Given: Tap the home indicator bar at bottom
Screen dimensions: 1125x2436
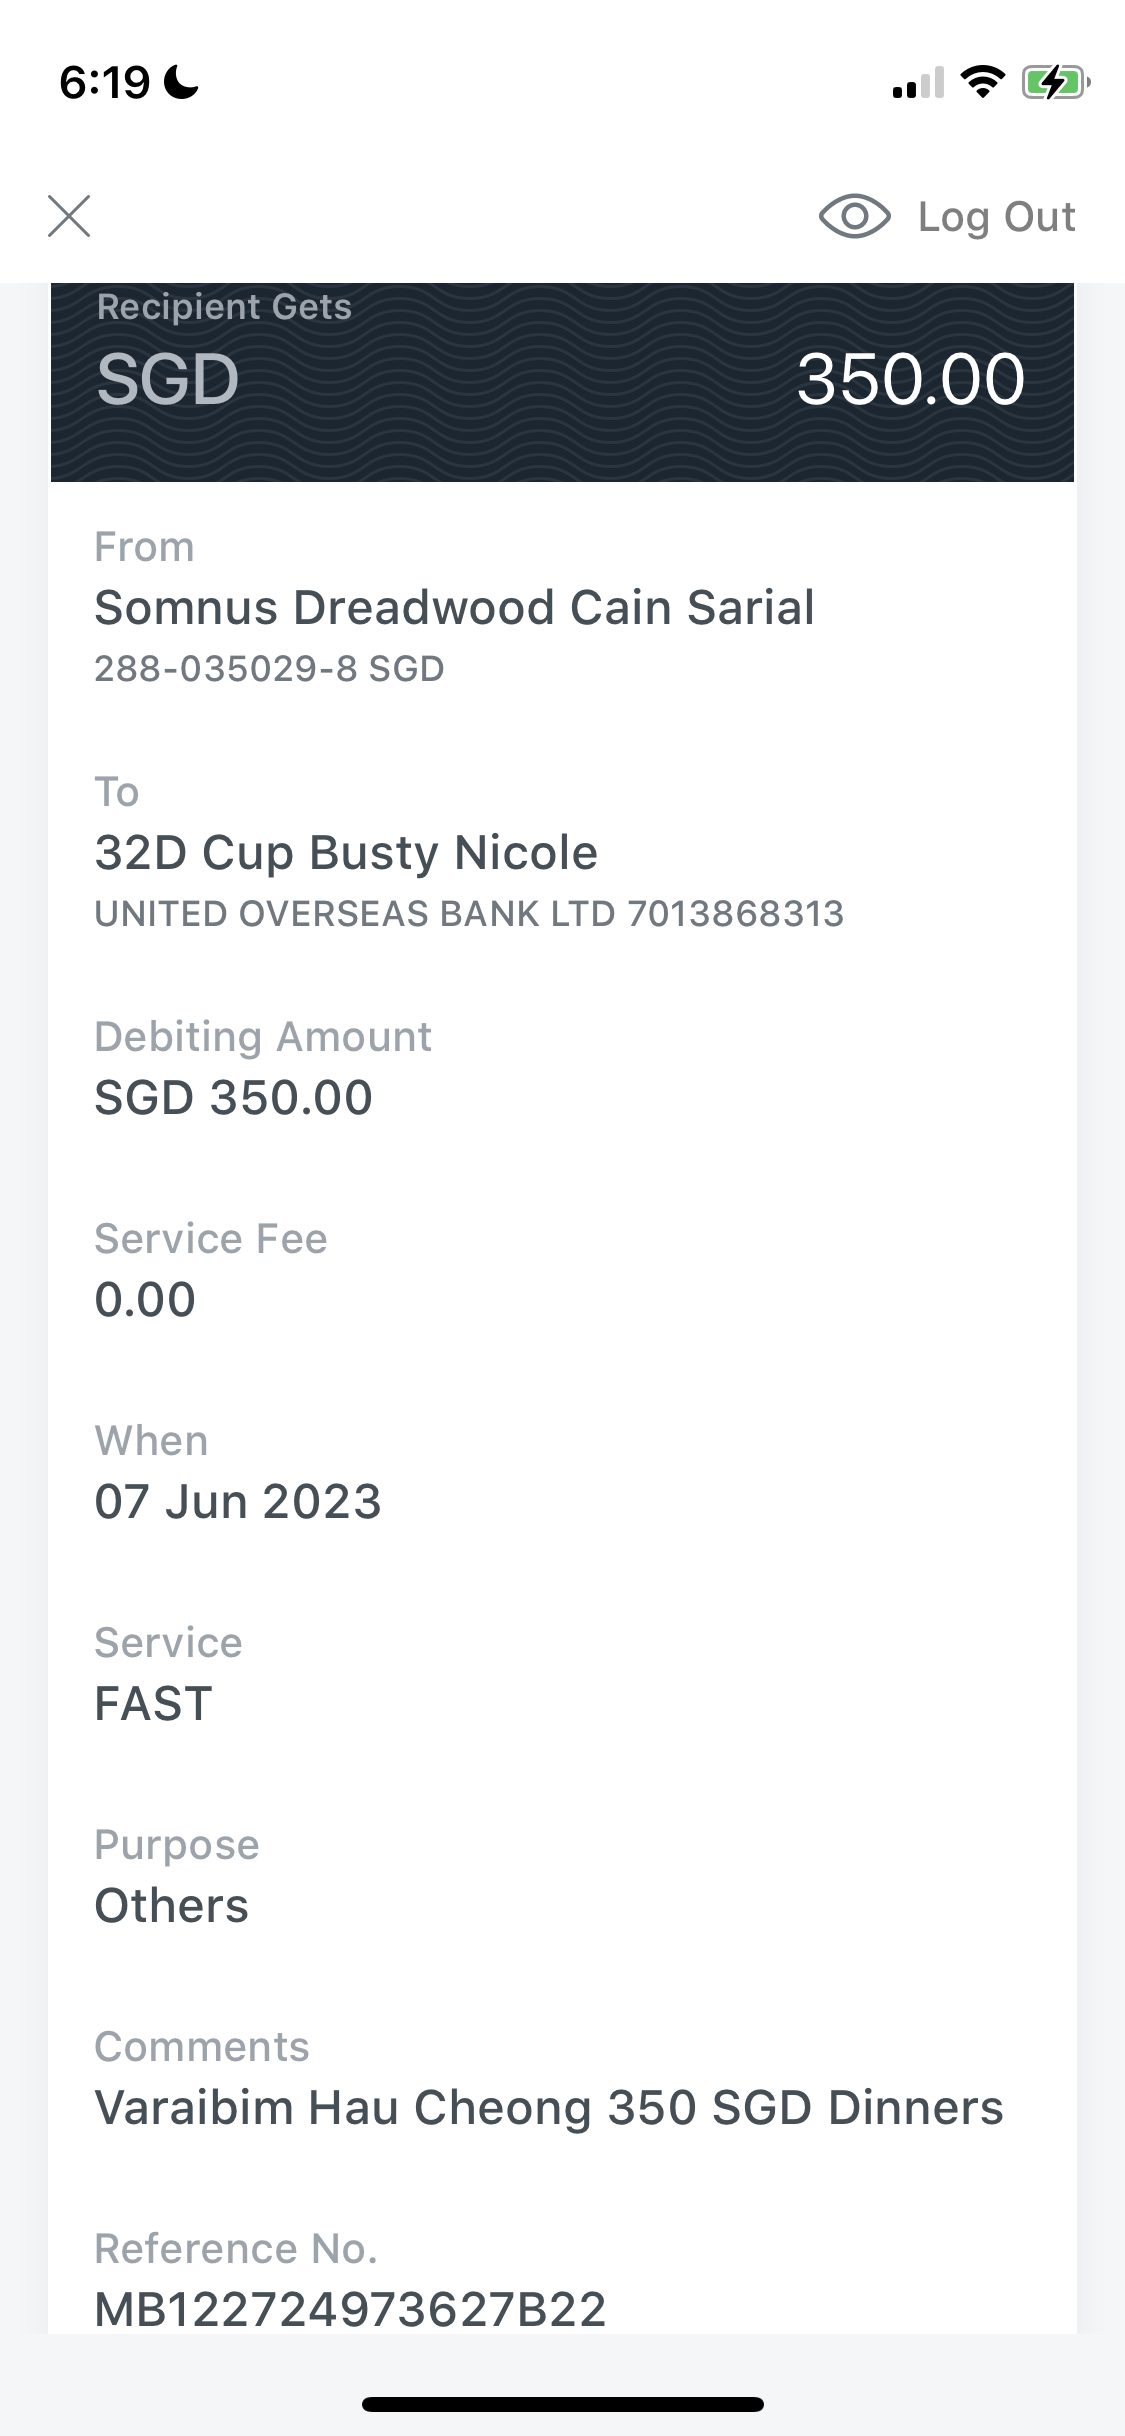Looking at the screenshot, I should pos(563,2404).
